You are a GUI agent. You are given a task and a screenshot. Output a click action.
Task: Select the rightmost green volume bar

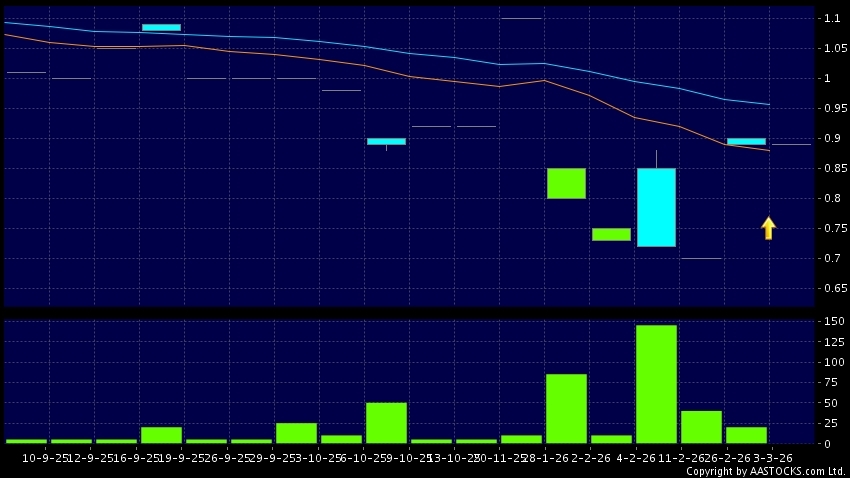pyautogui.click(x=746, y=435)
